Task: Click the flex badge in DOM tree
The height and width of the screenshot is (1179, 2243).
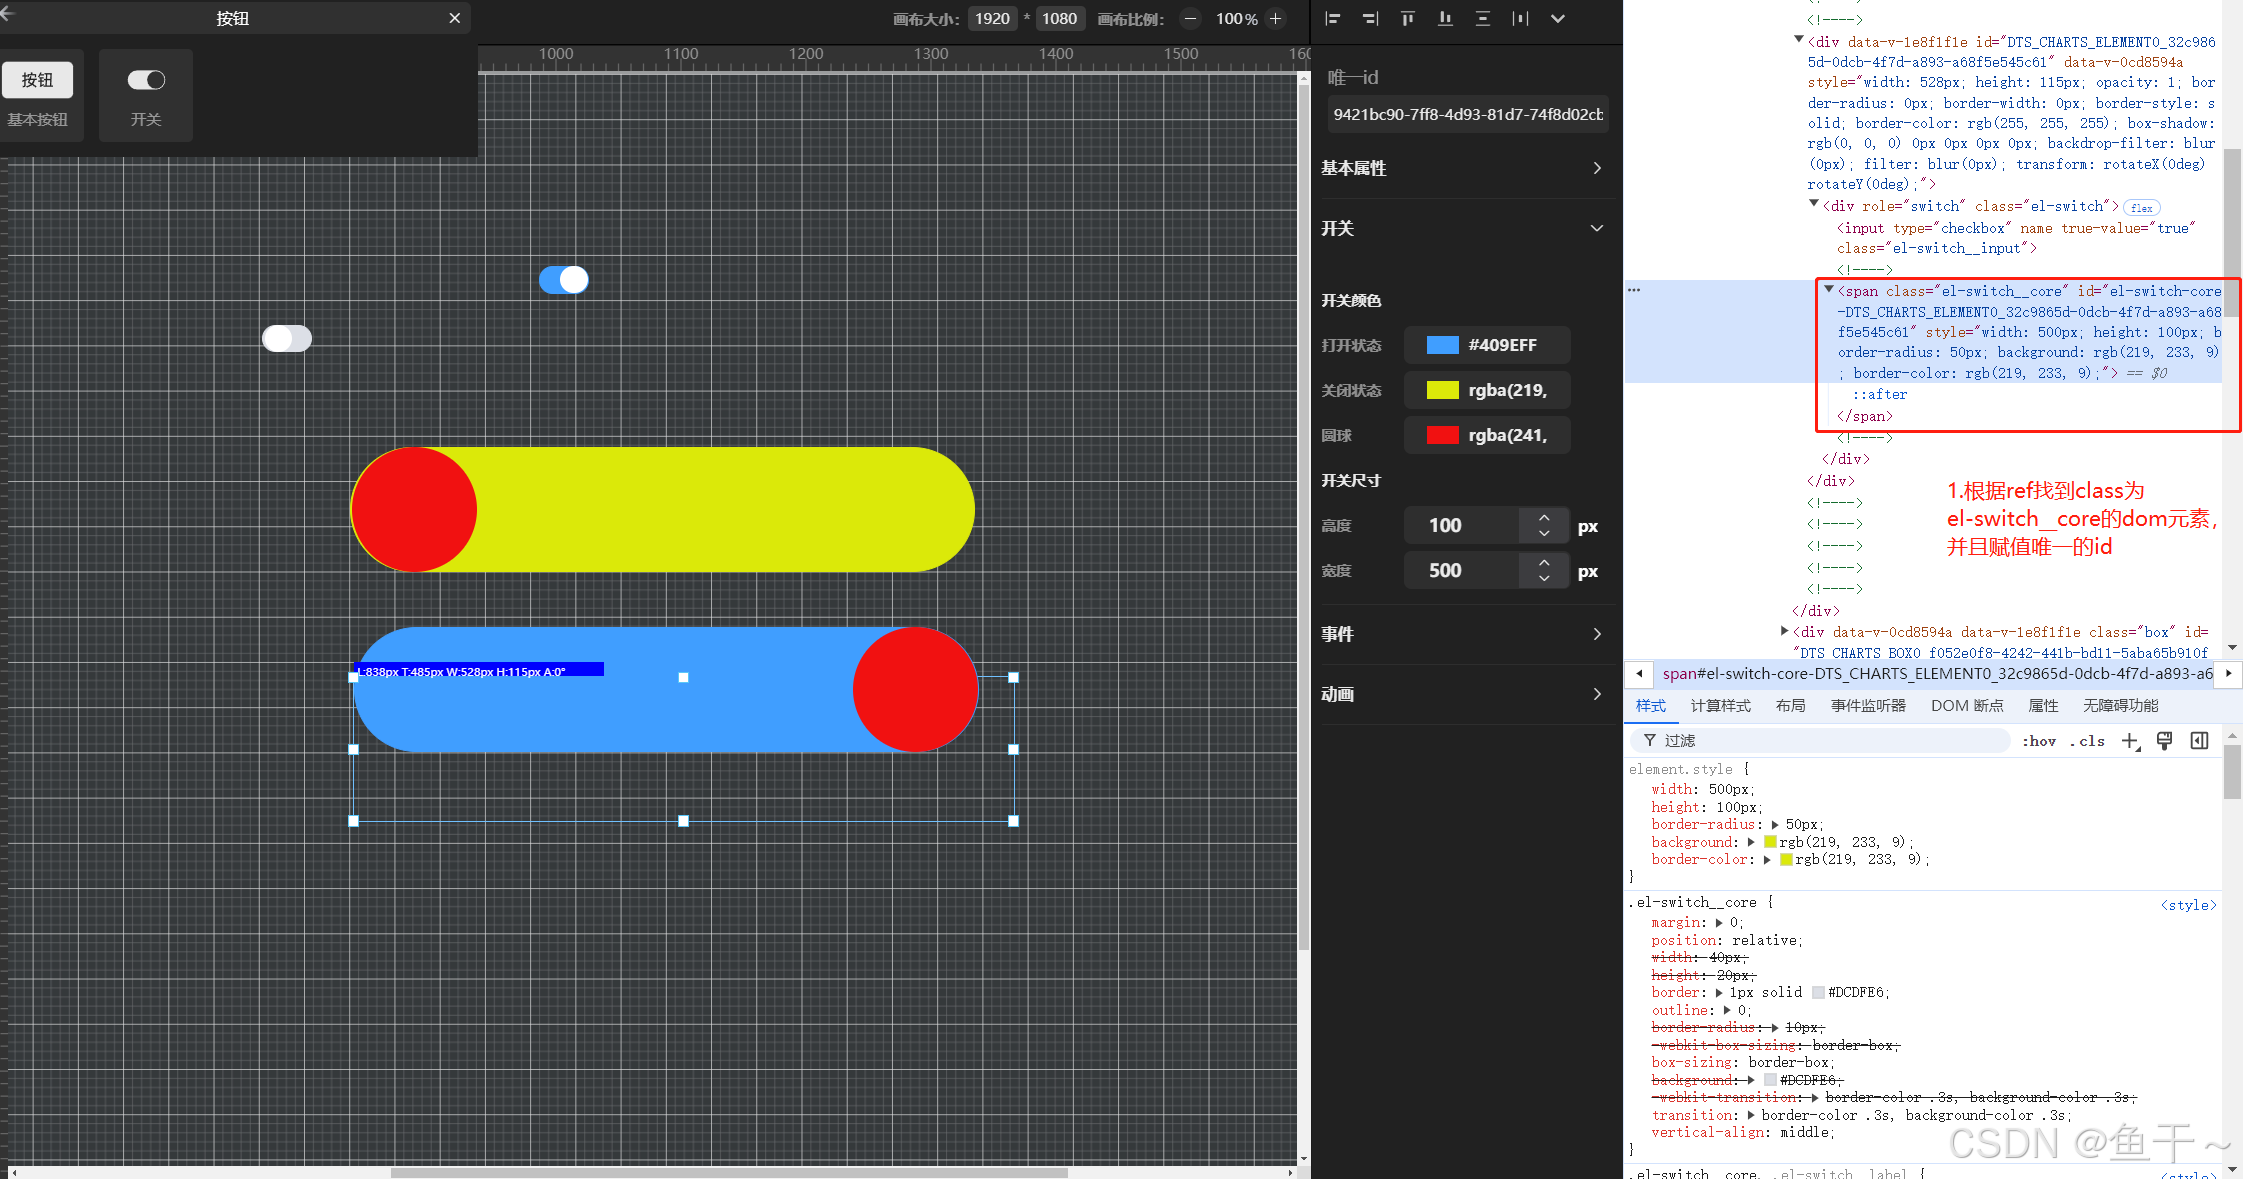Action: click(x=2141, y=208)
